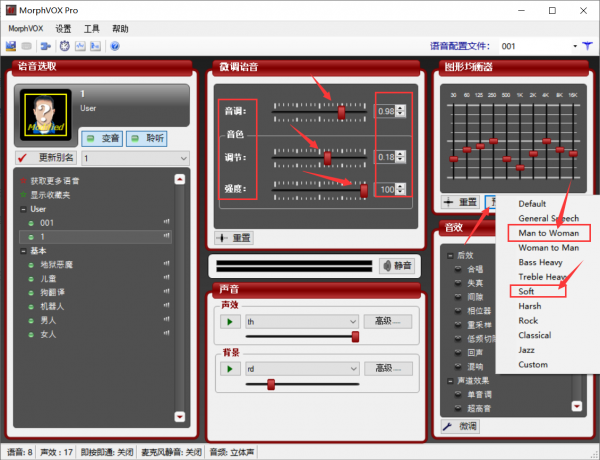Click the signal bars icon beside 地狱恶魔

coord(166,263)
